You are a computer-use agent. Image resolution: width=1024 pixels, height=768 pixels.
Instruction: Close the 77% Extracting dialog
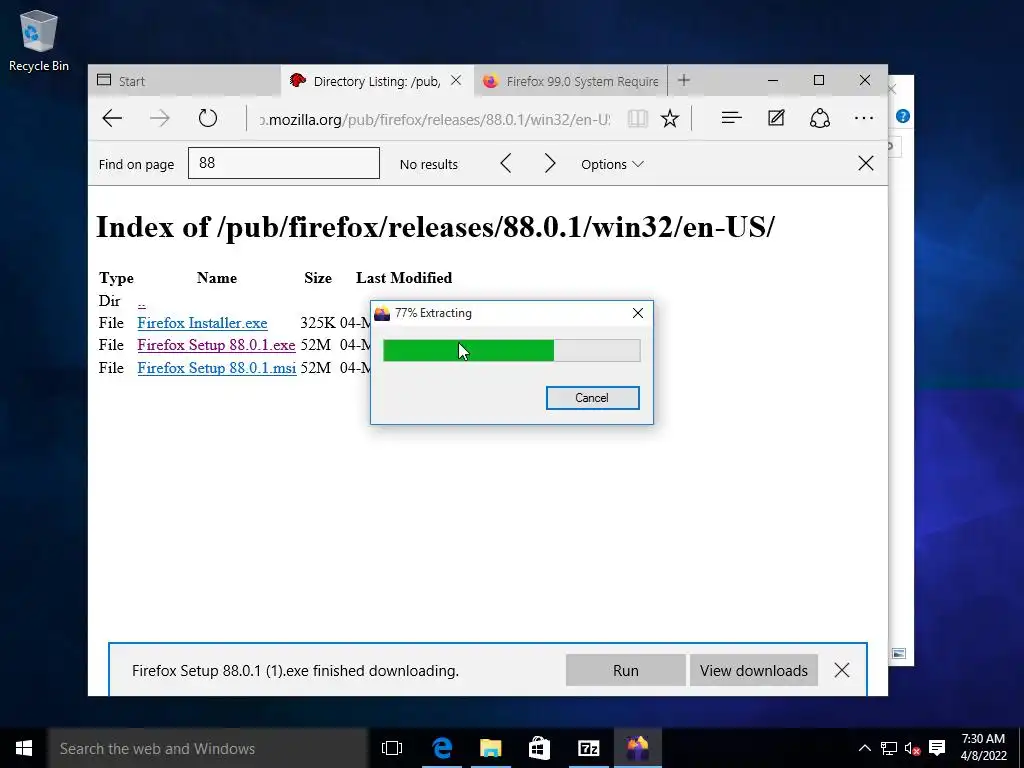(638, 313)
